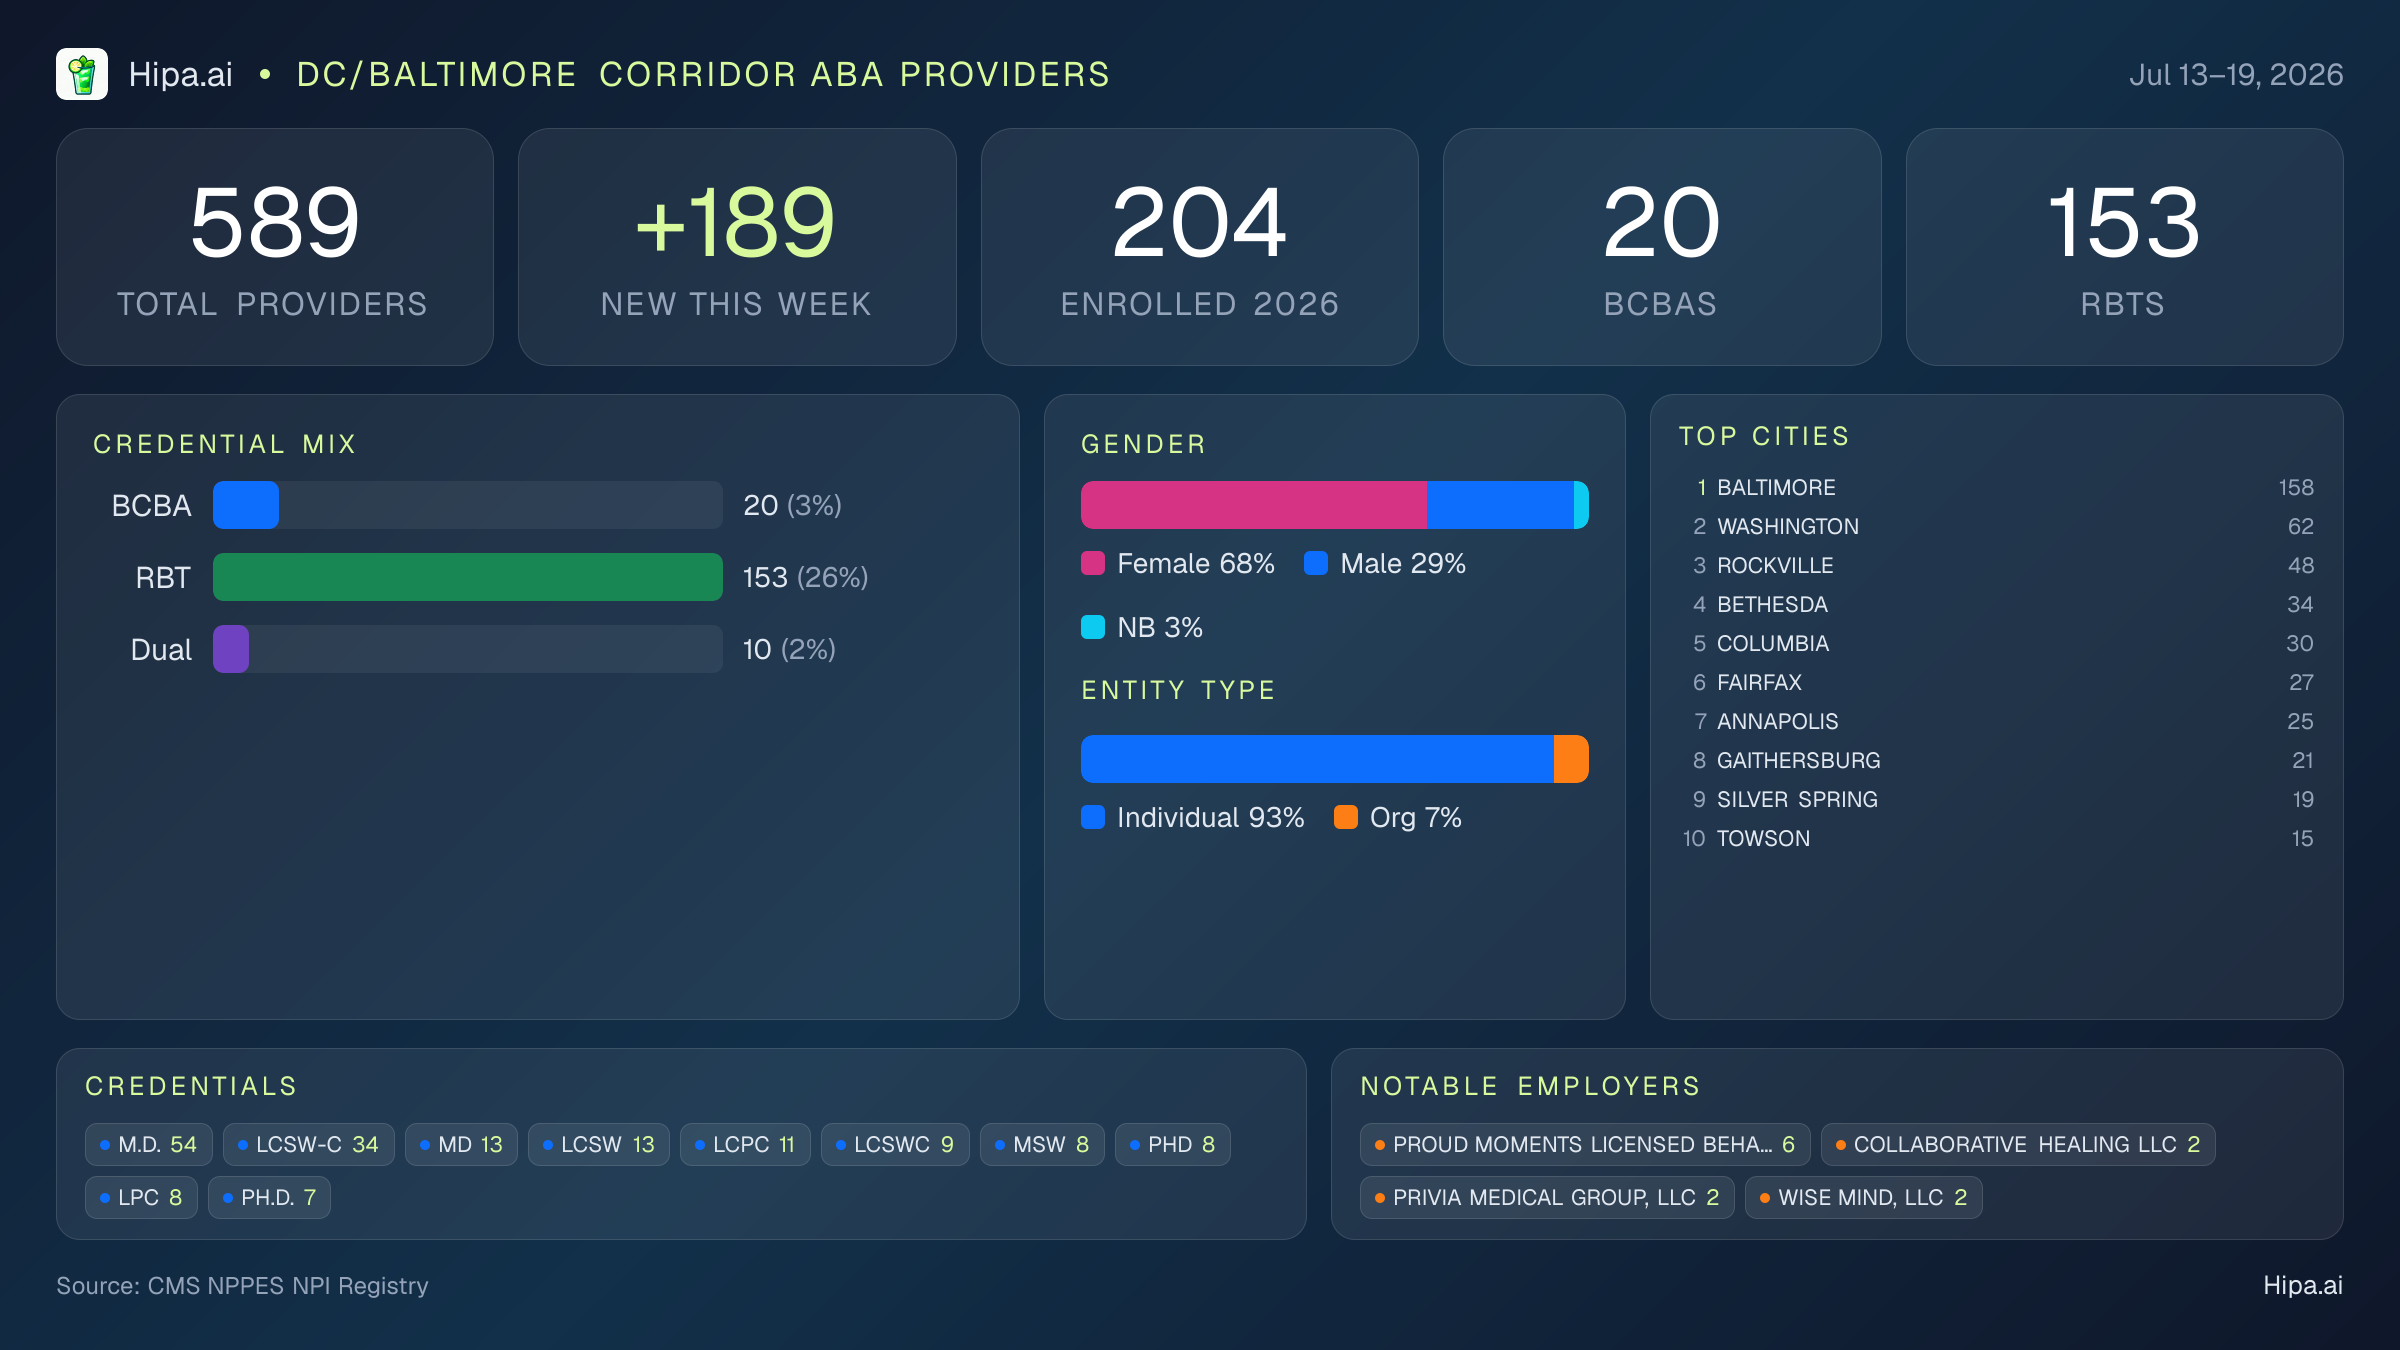Click the Entity Type section heading
Screen dimensions: 2400x1350
pyautogui.click(x=1179, y=690)
